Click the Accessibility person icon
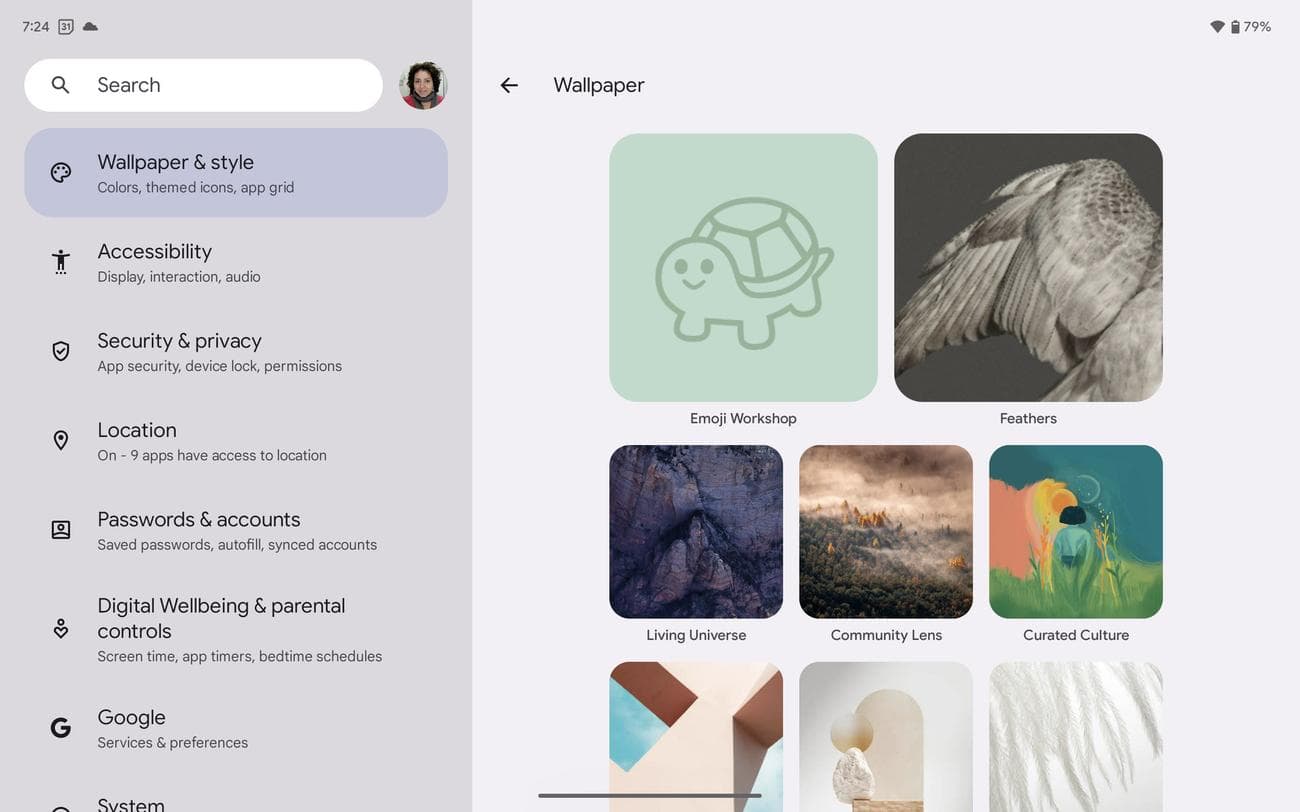 [x=61, y=262]
